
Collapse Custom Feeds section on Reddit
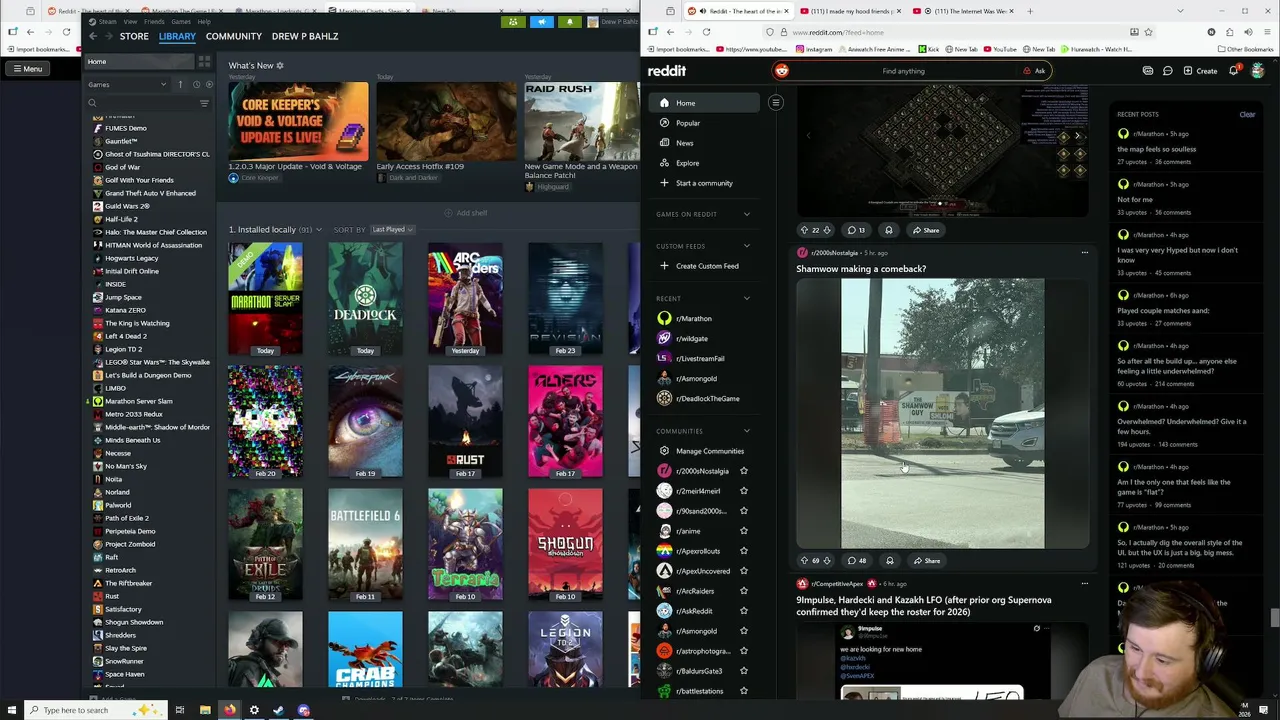(x=746, y=246)
